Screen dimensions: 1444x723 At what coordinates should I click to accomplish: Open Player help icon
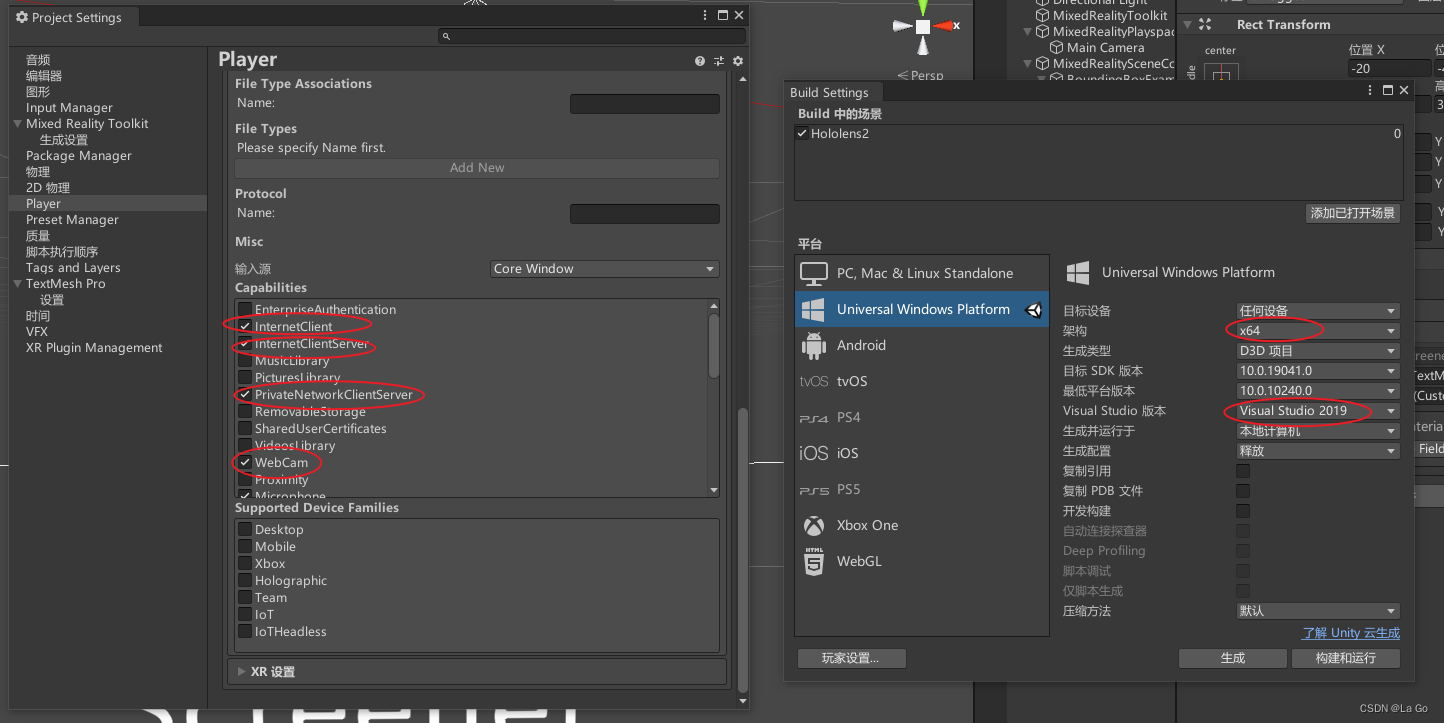(700, 61)
